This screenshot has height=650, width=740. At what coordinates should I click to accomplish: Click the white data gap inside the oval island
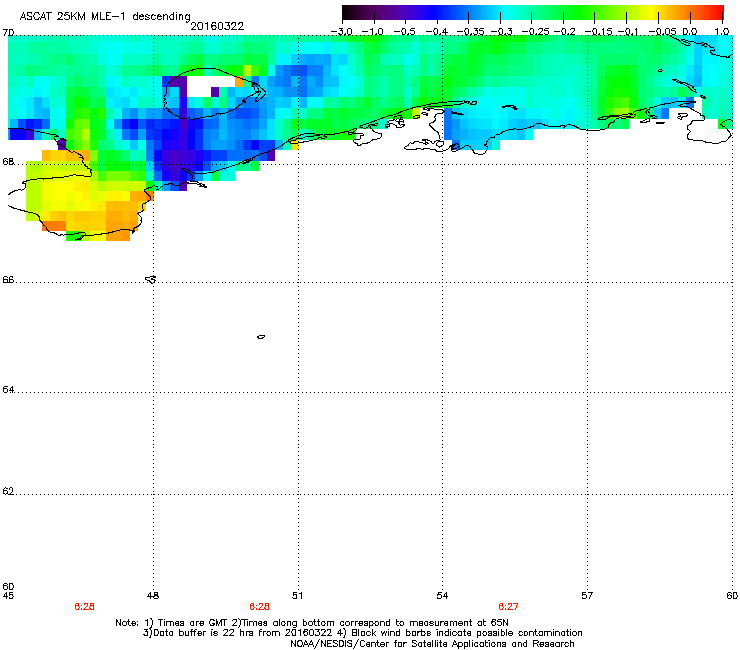click(210, 87)
